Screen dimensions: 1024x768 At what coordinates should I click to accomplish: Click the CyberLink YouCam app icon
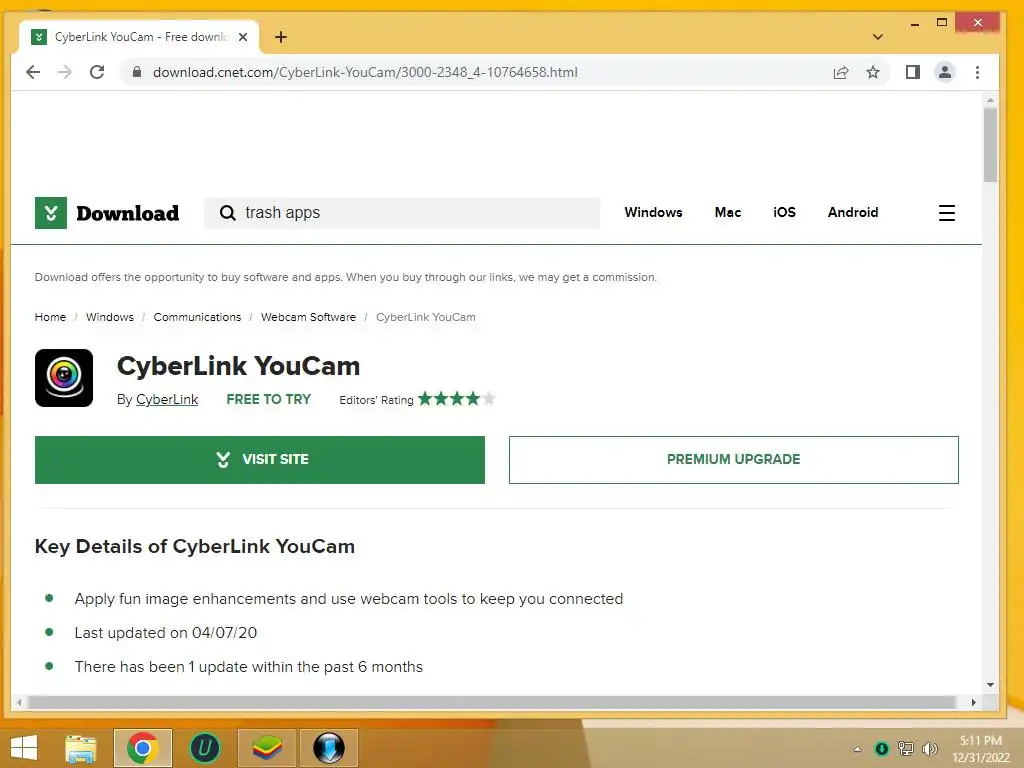(x=64, y=378)
